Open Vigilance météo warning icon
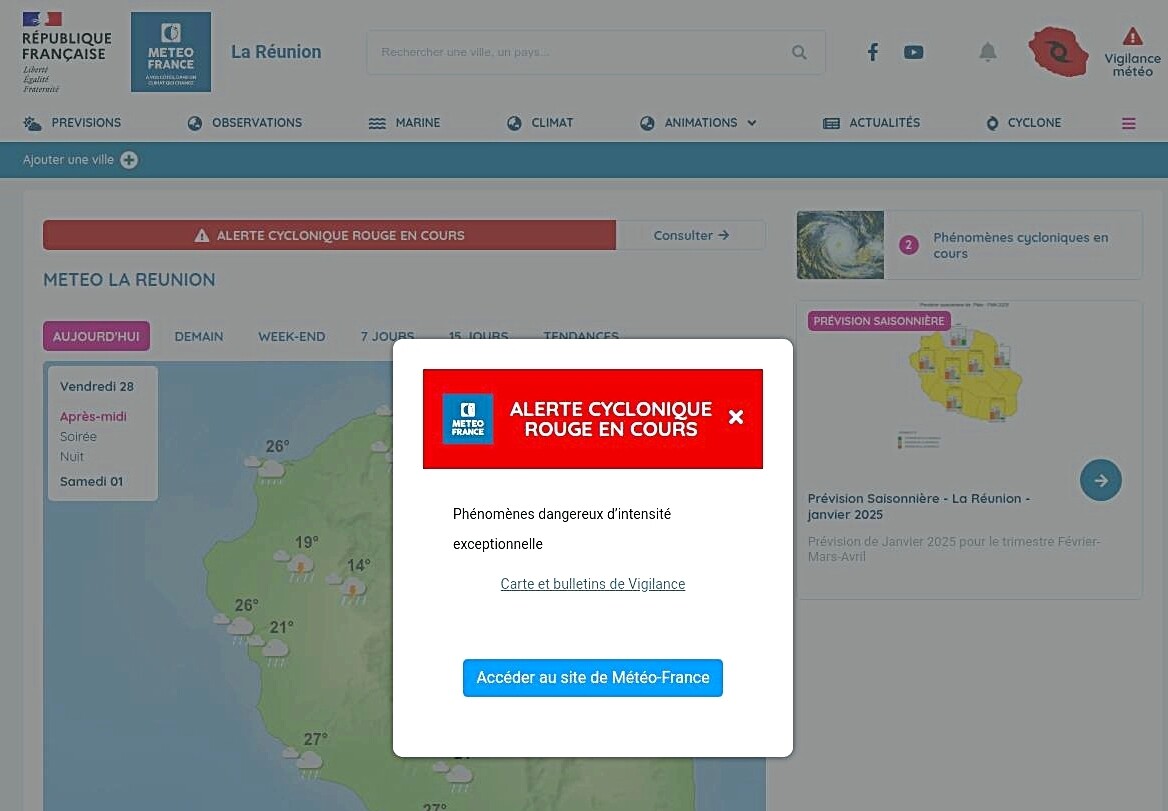 (1132, 36)
